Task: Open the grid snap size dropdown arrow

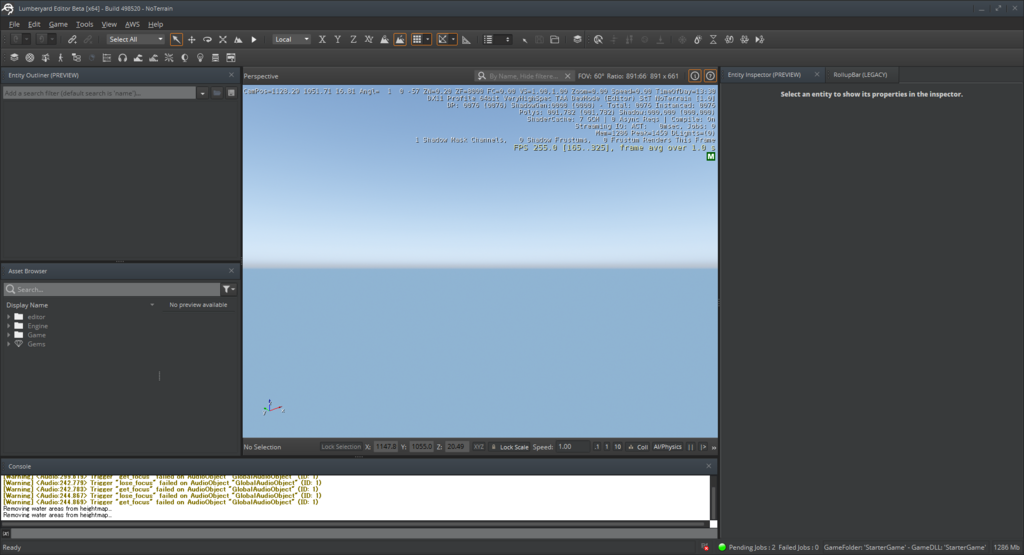Action: (428, 40)
